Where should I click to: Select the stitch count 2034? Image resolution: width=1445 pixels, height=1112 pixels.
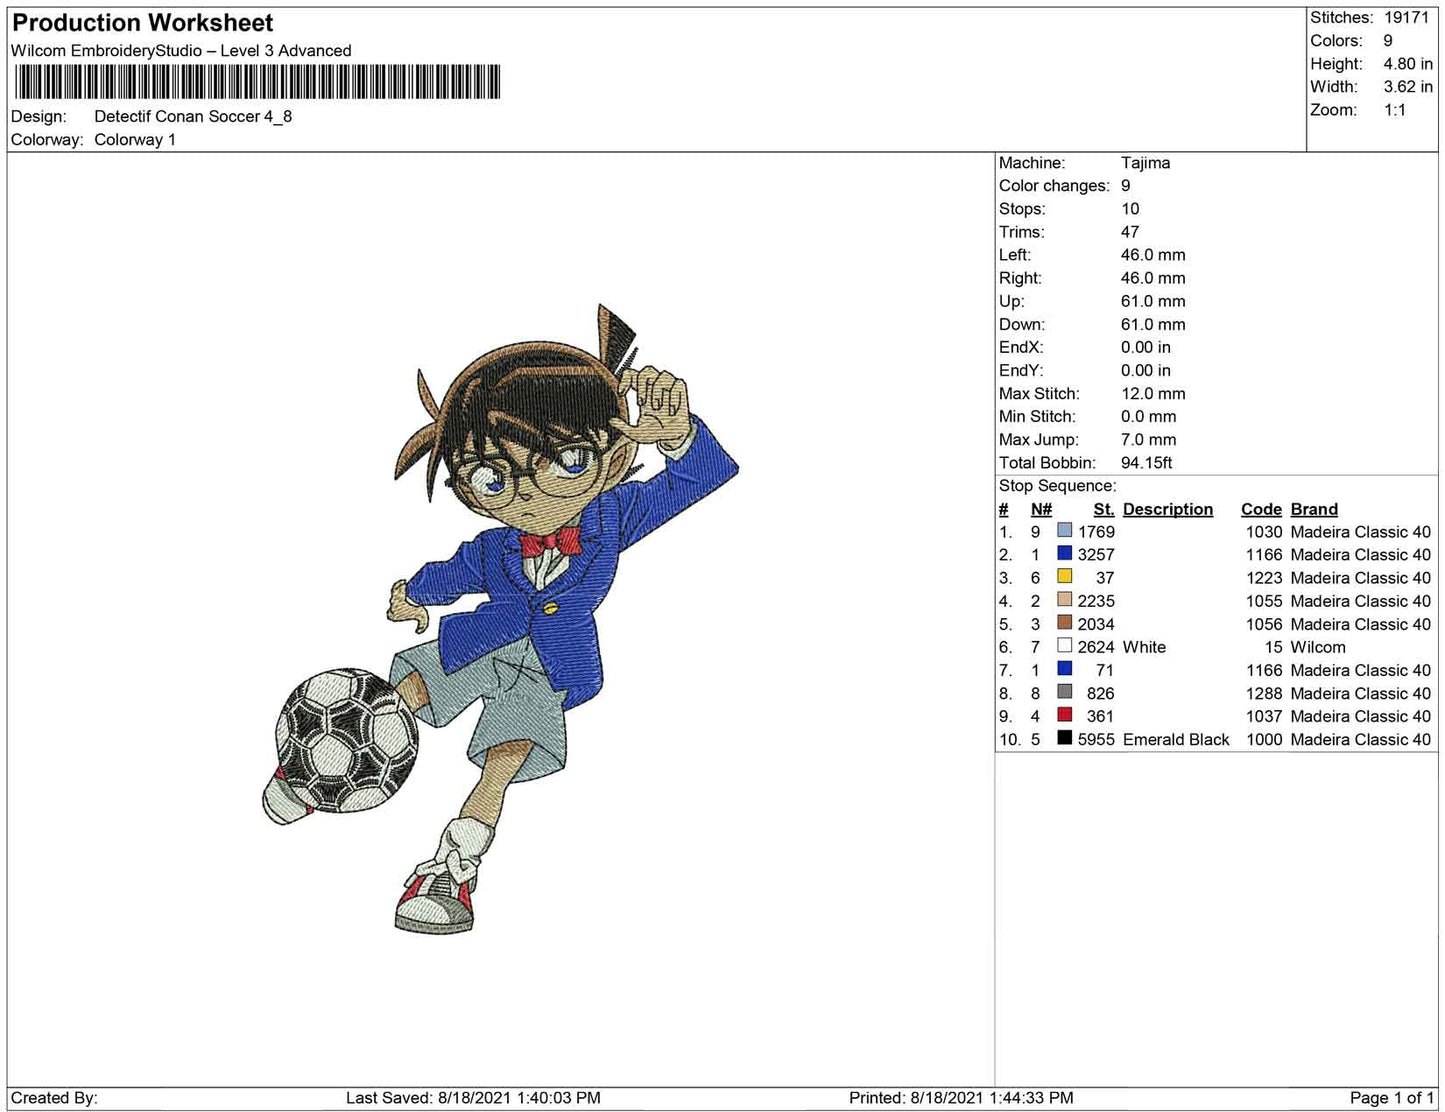pyautogui.click(x=1096, y=624)
